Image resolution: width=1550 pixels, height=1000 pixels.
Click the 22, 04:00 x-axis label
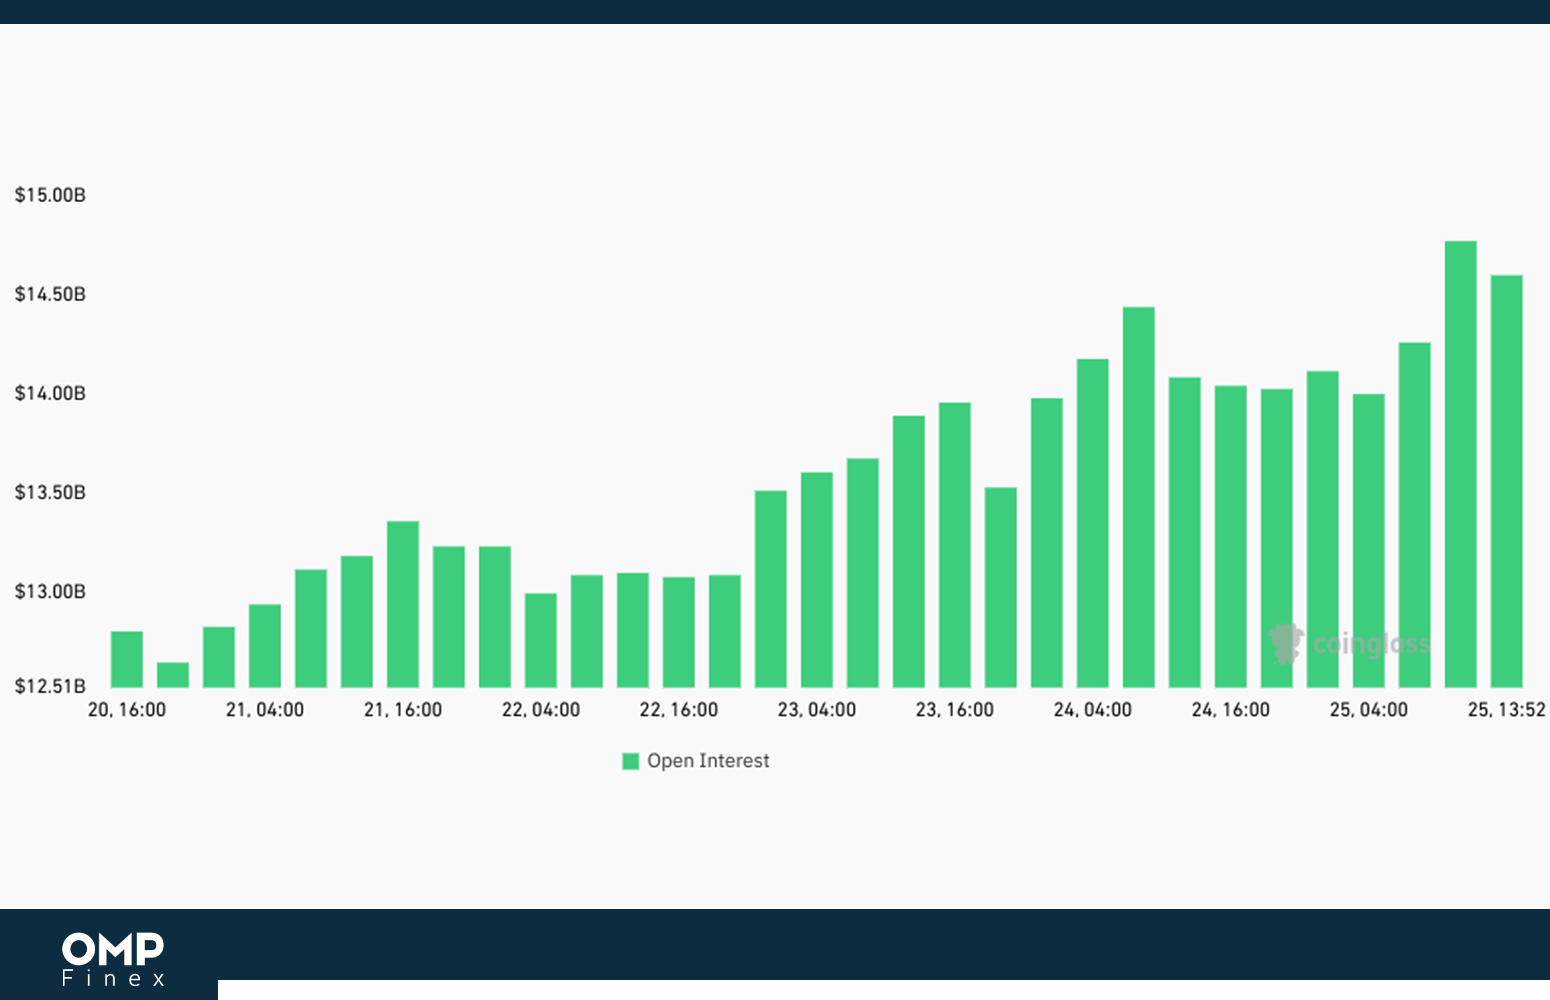pyautogui.click(x=541, y=710)
